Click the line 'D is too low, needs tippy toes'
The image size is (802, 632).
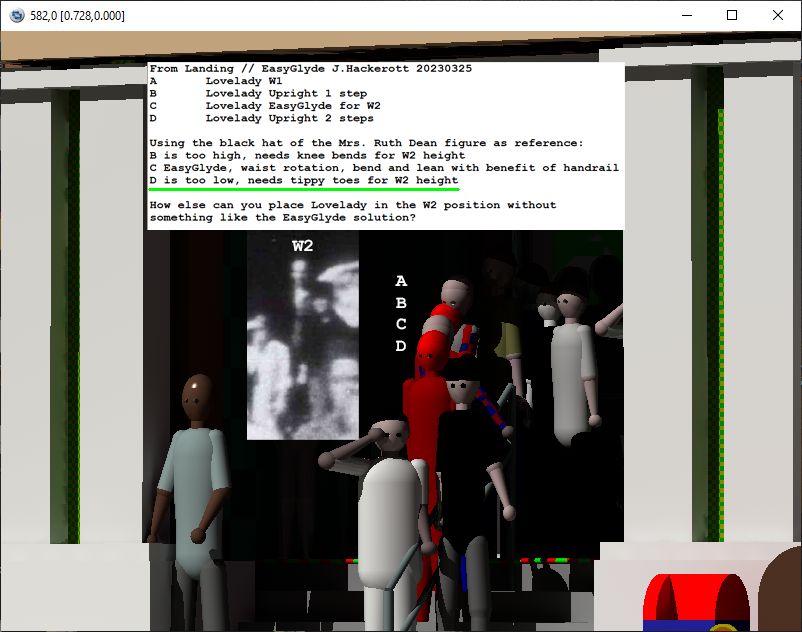pos(304,180)
